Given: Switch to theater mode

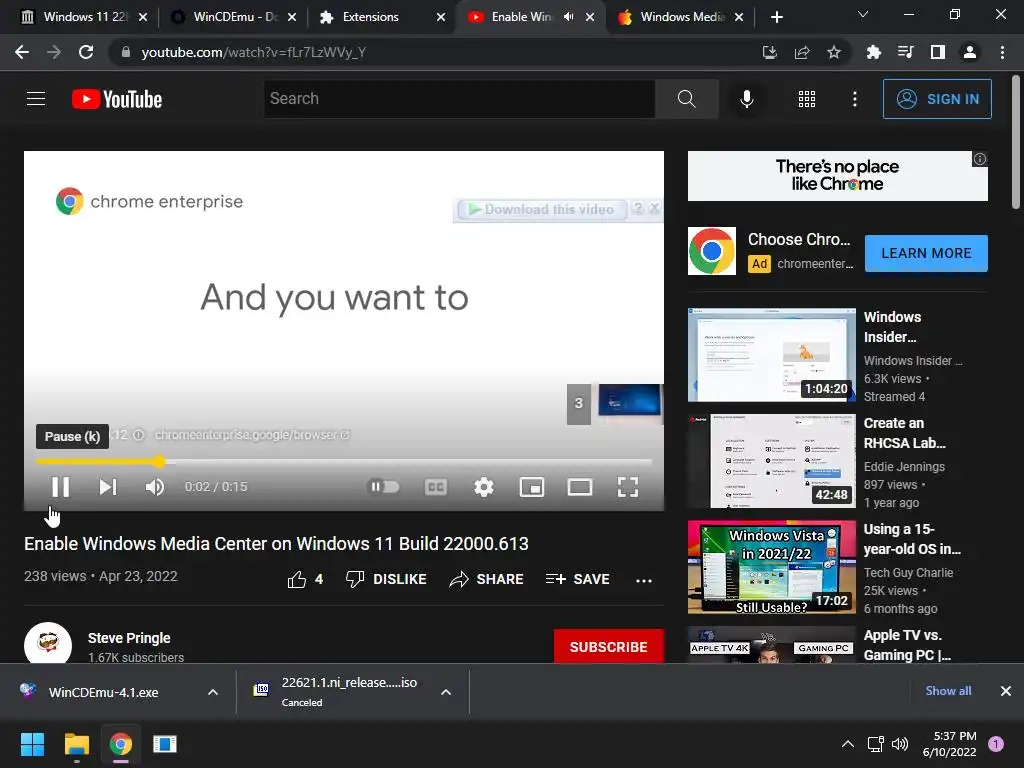Looking at the screenshot, I should click(x=580, y=487).
